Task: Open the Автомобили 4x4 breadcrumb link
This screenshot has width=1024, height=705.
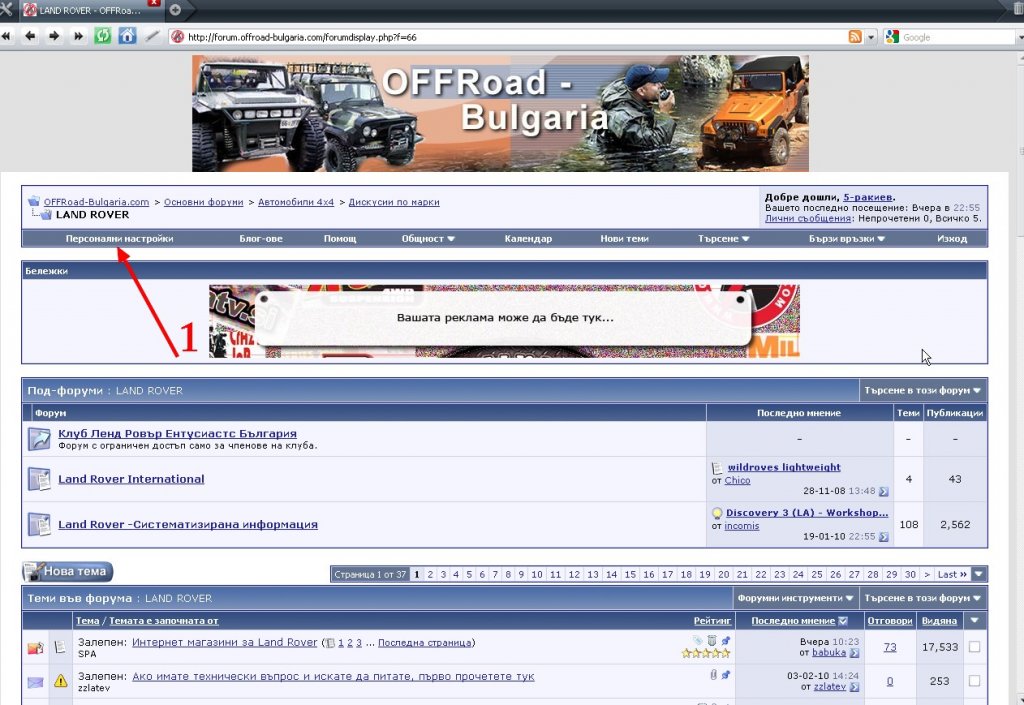Action: pos(296,202)
